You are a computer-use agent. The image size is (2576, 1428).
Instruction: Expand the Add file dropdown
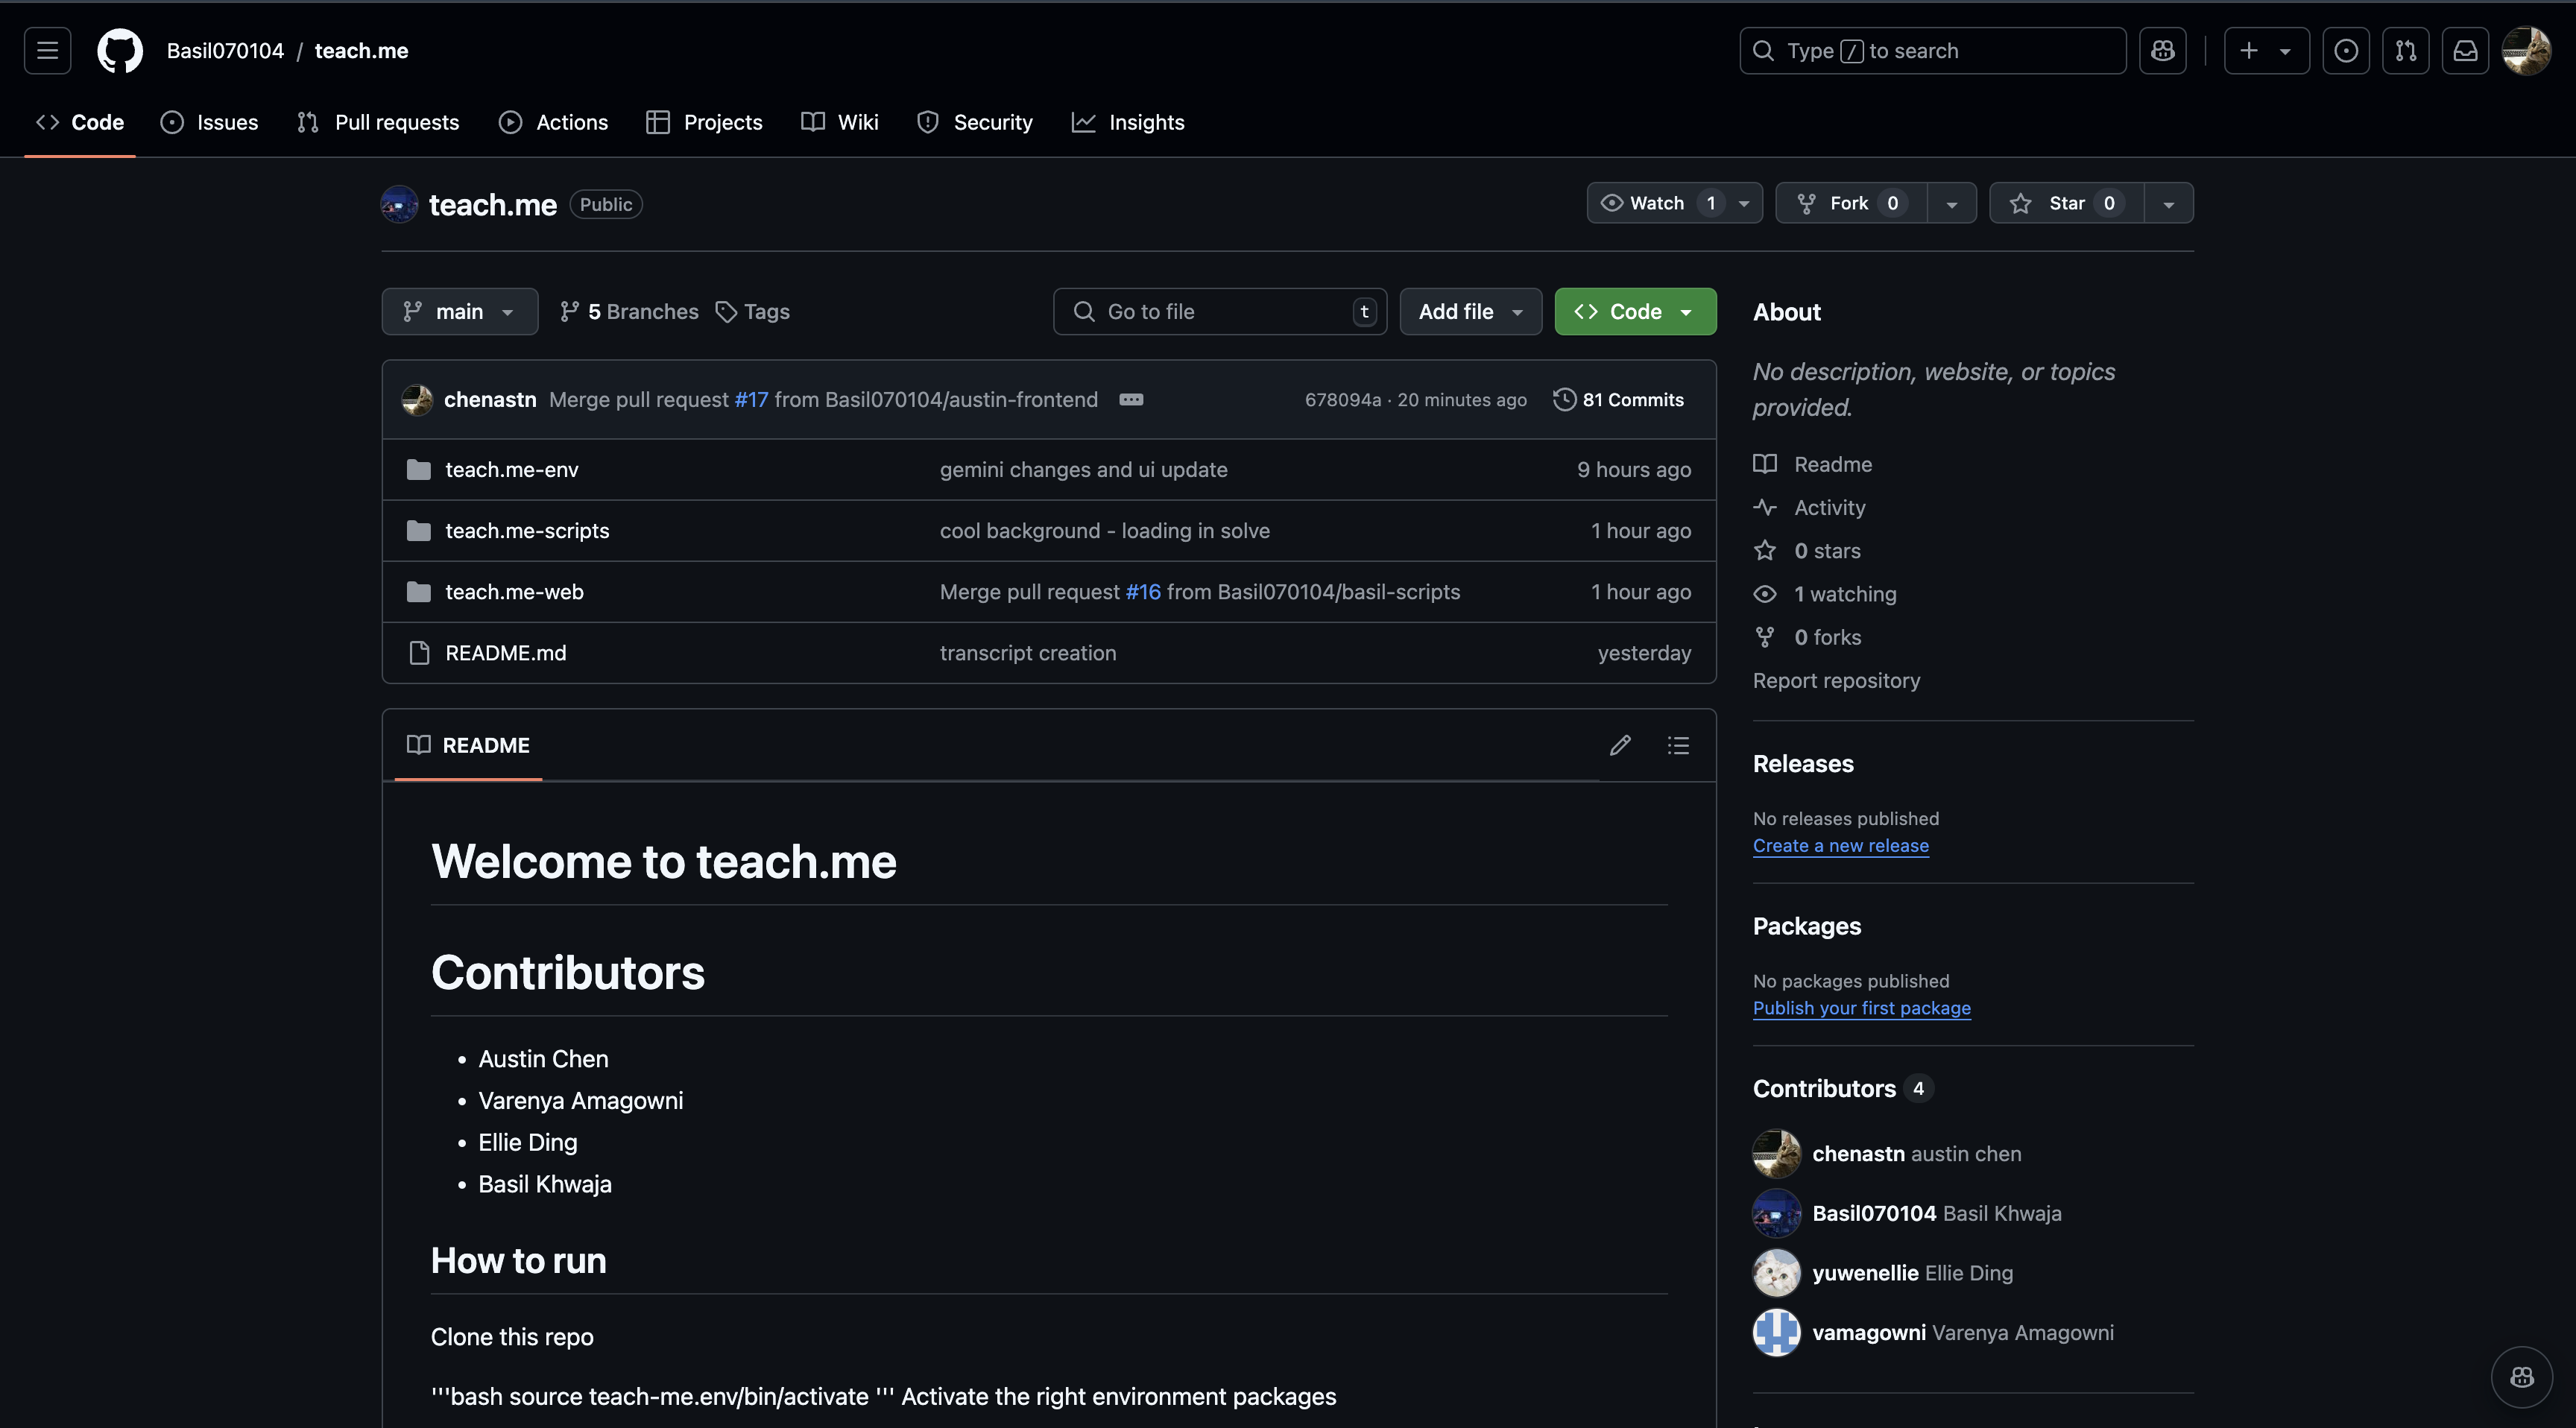click(x=1470, y=312)
